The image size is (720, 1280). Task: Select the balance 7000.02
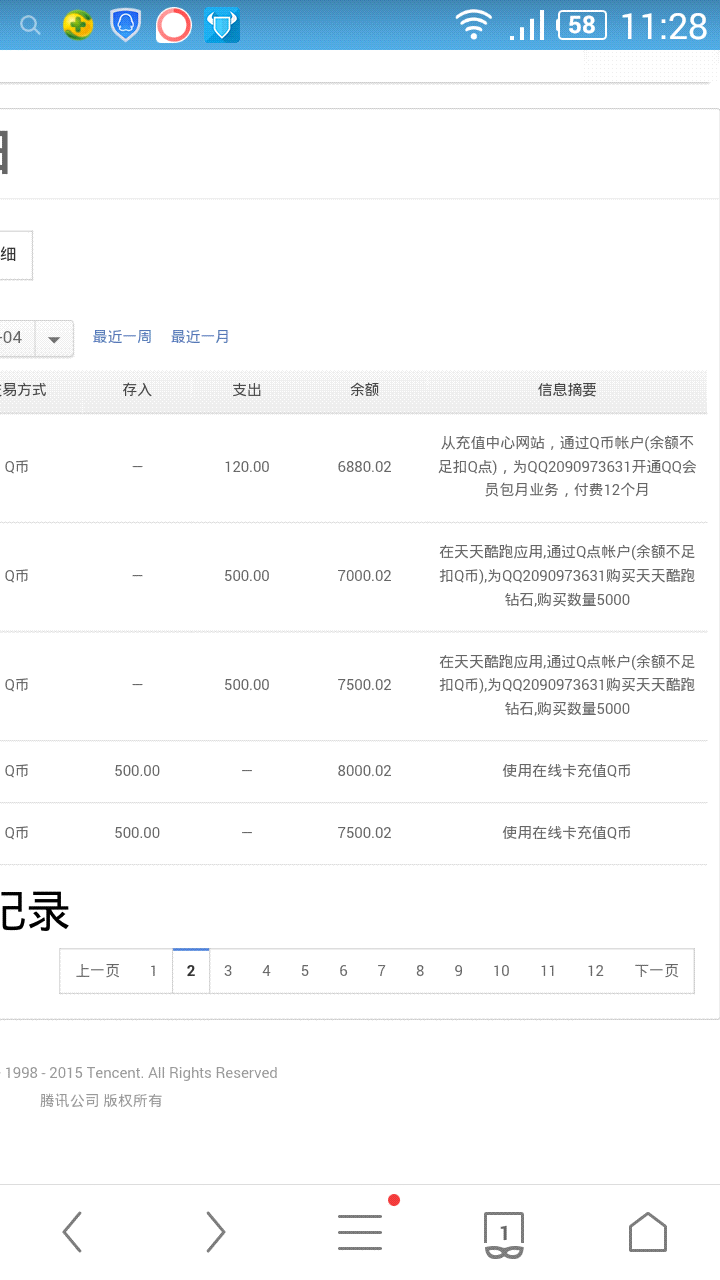coord(364,576)
